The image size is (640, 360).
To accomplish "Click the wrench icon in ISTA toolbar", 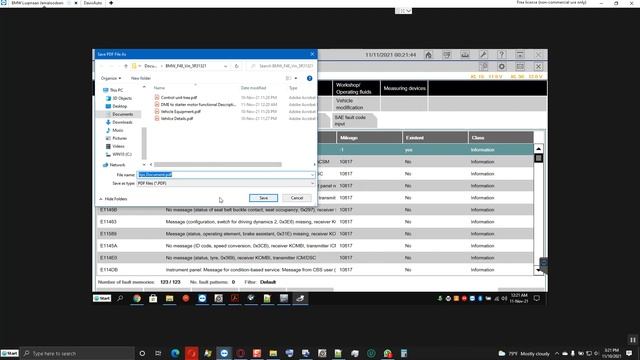I will [483, 55].
